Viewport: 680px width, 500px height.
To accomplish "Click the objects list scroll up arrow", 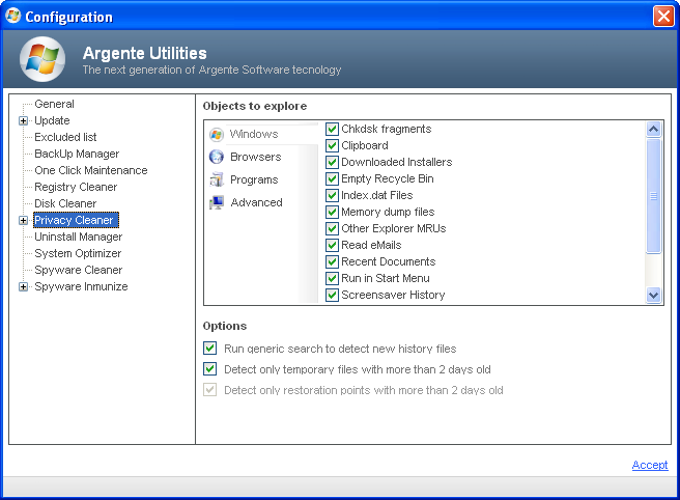I will click(x=654, y=129).
